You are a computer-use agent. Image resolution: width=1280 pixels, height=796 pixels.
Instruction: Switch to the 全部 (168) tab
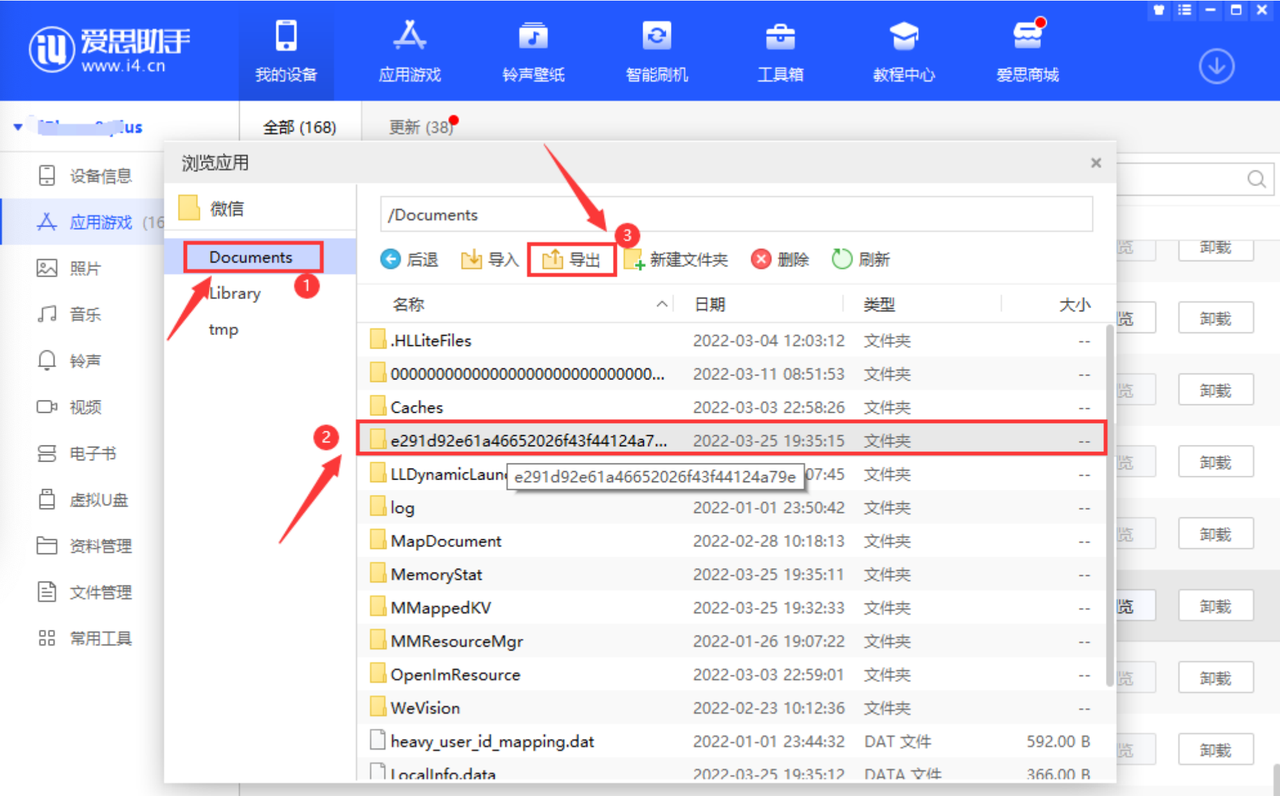[x=299, y=128]
